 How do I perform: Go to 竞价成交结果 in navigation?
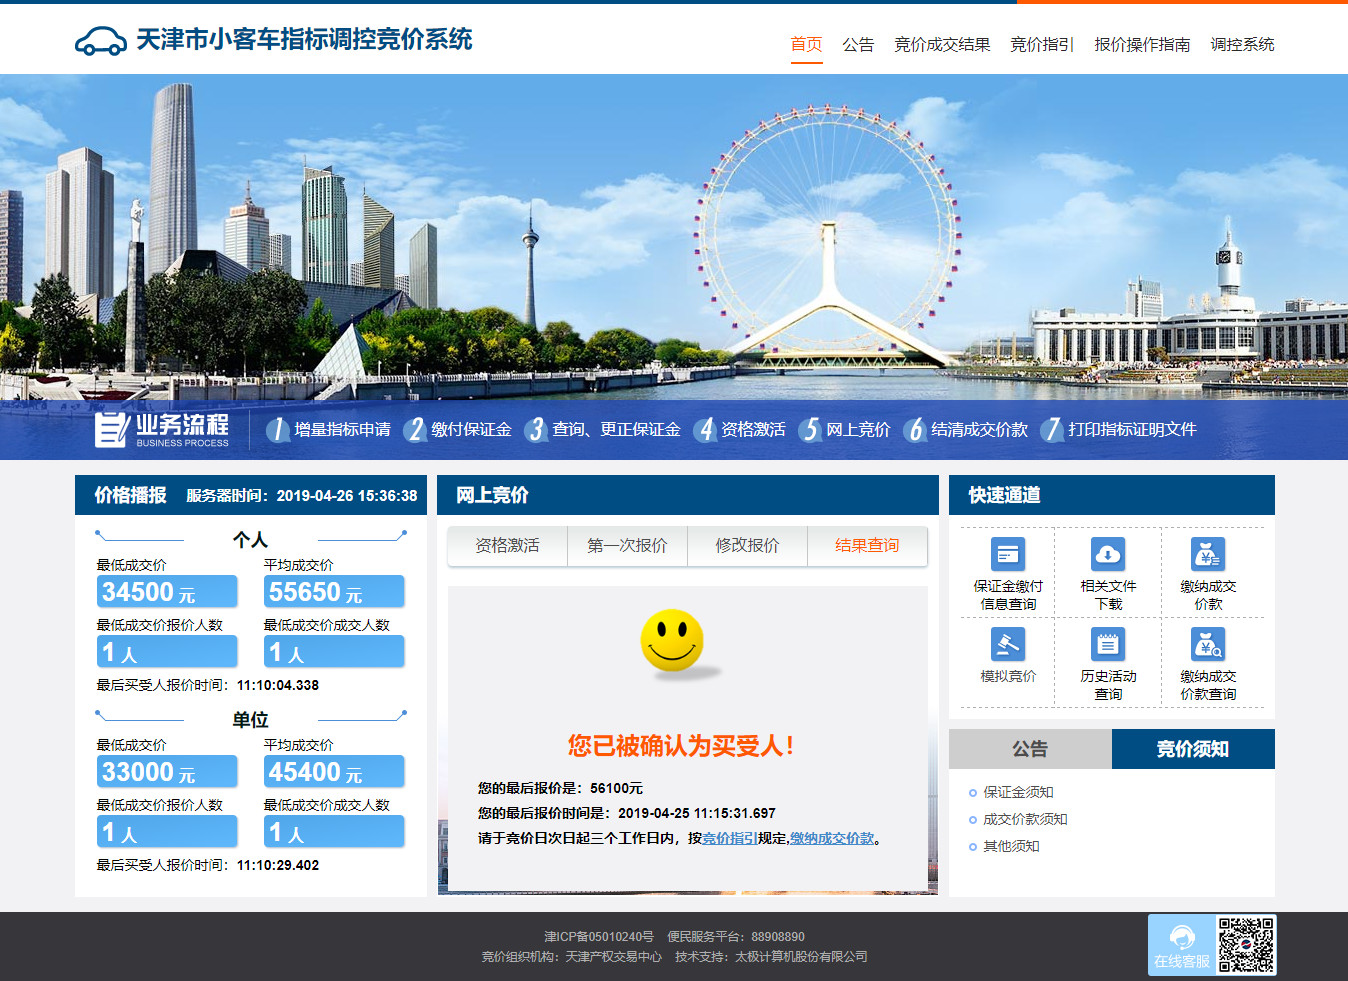942,45
